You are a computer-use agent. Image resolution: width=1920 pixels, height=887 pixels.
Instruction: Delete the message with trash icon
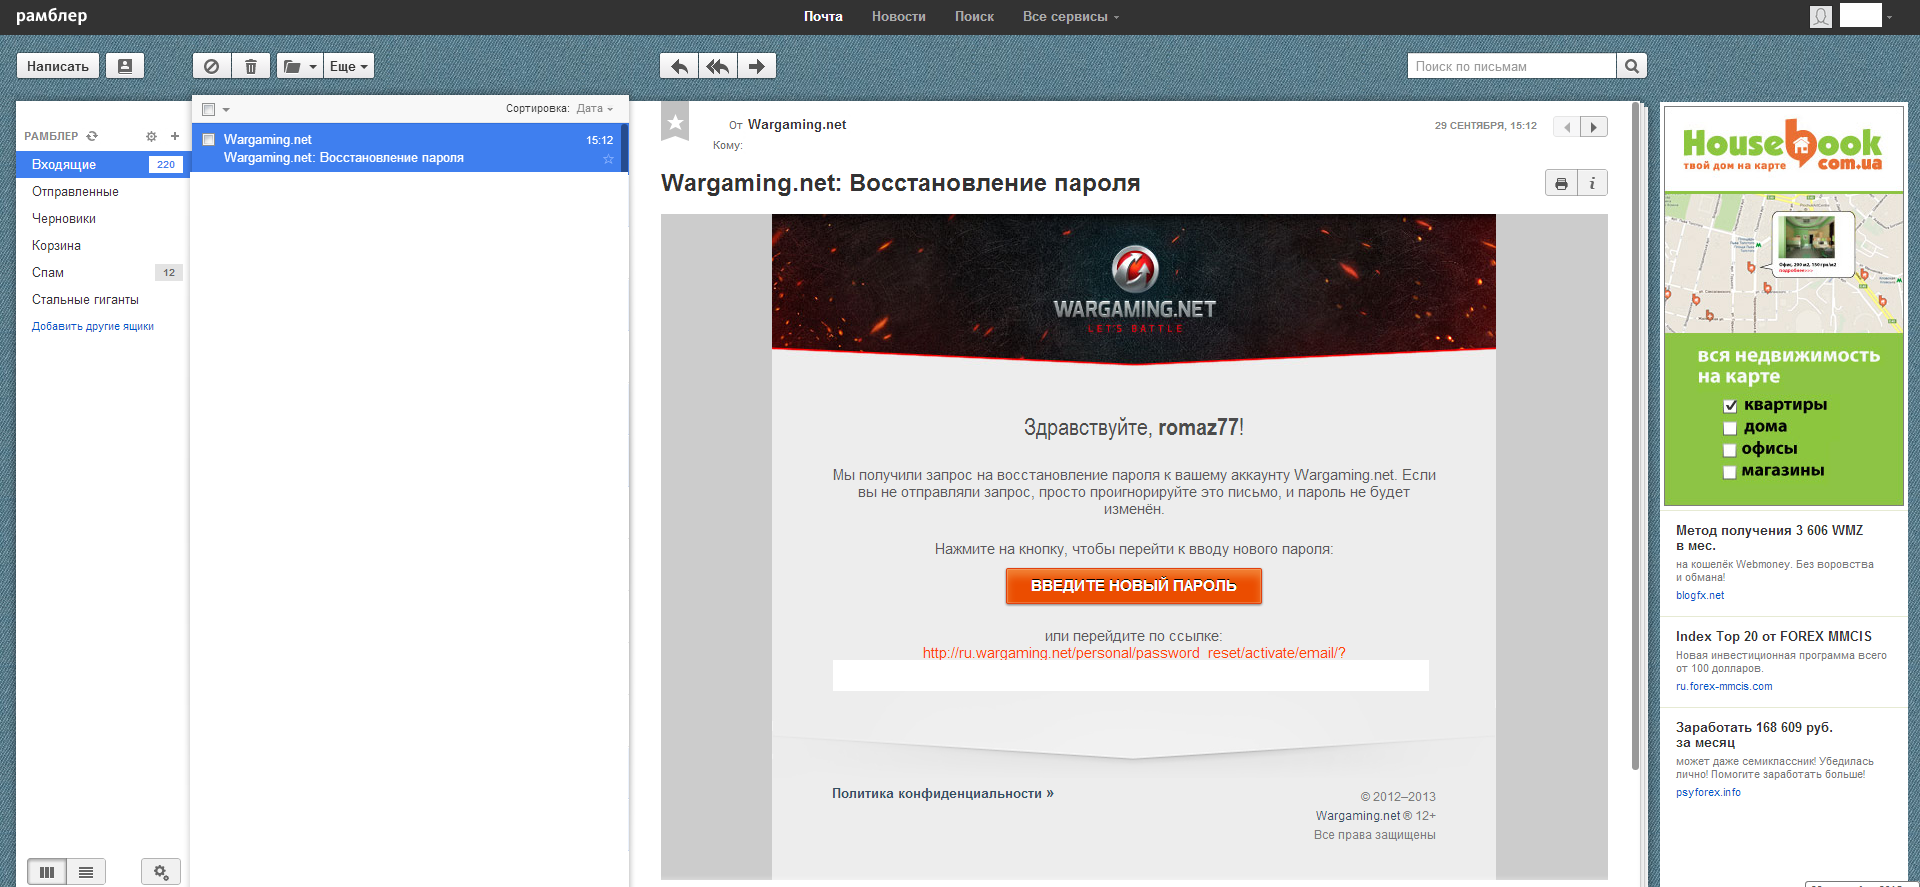pos(251,66)
